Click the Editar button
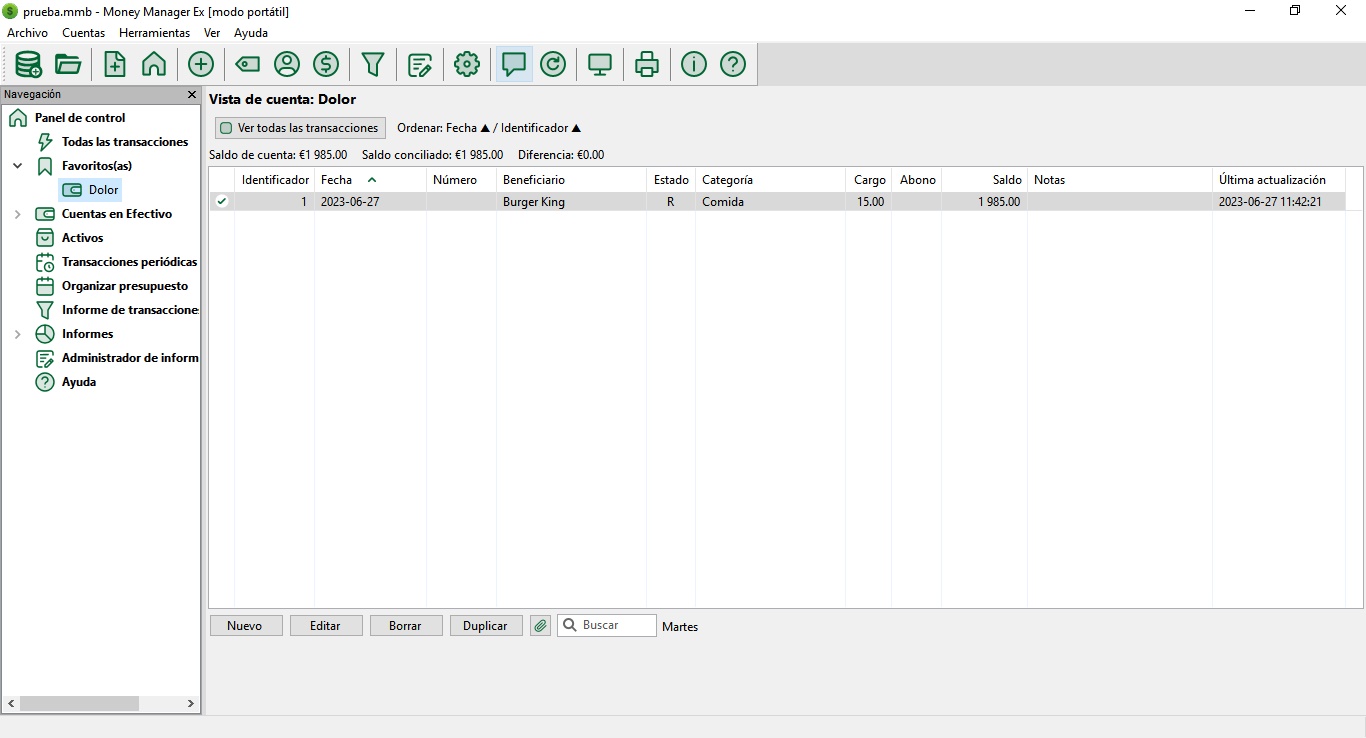Screen dimensions: 1366x738 coord(326,626)
